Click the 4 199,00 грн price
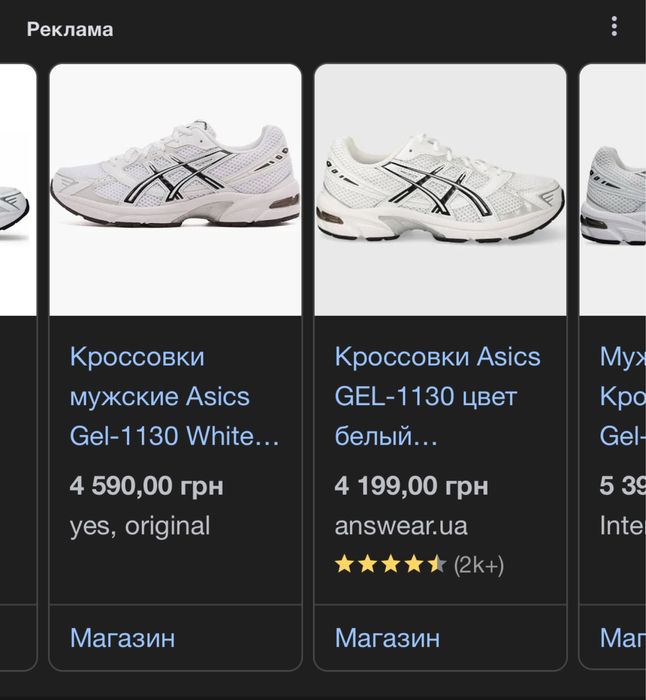 411,487
